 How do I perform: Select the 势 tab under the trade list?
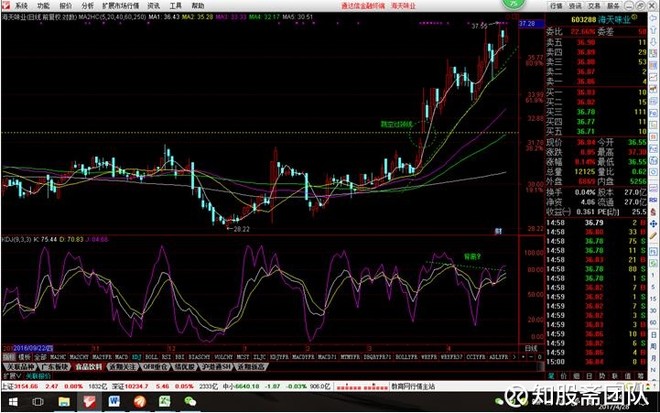tap(602, 376)
